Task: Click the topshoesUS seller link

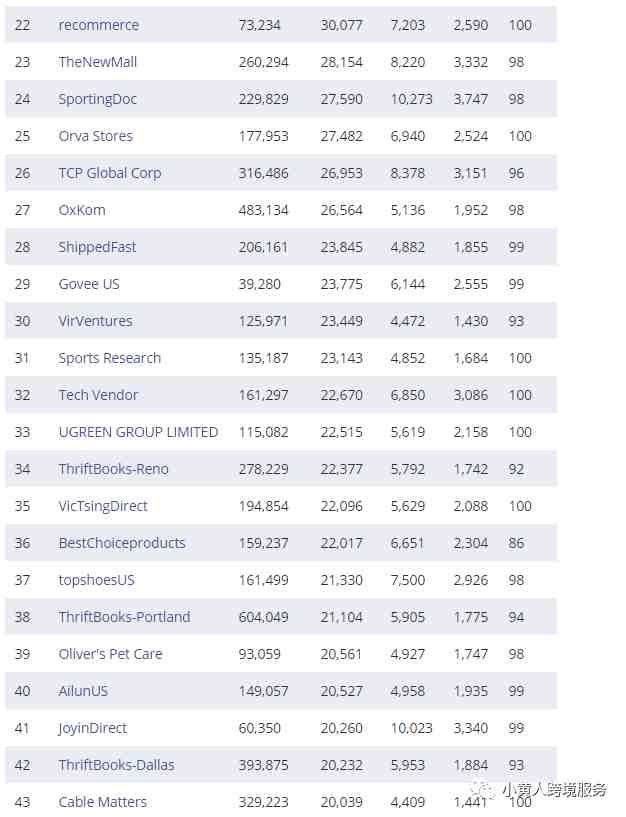Action: pos(96,580)
